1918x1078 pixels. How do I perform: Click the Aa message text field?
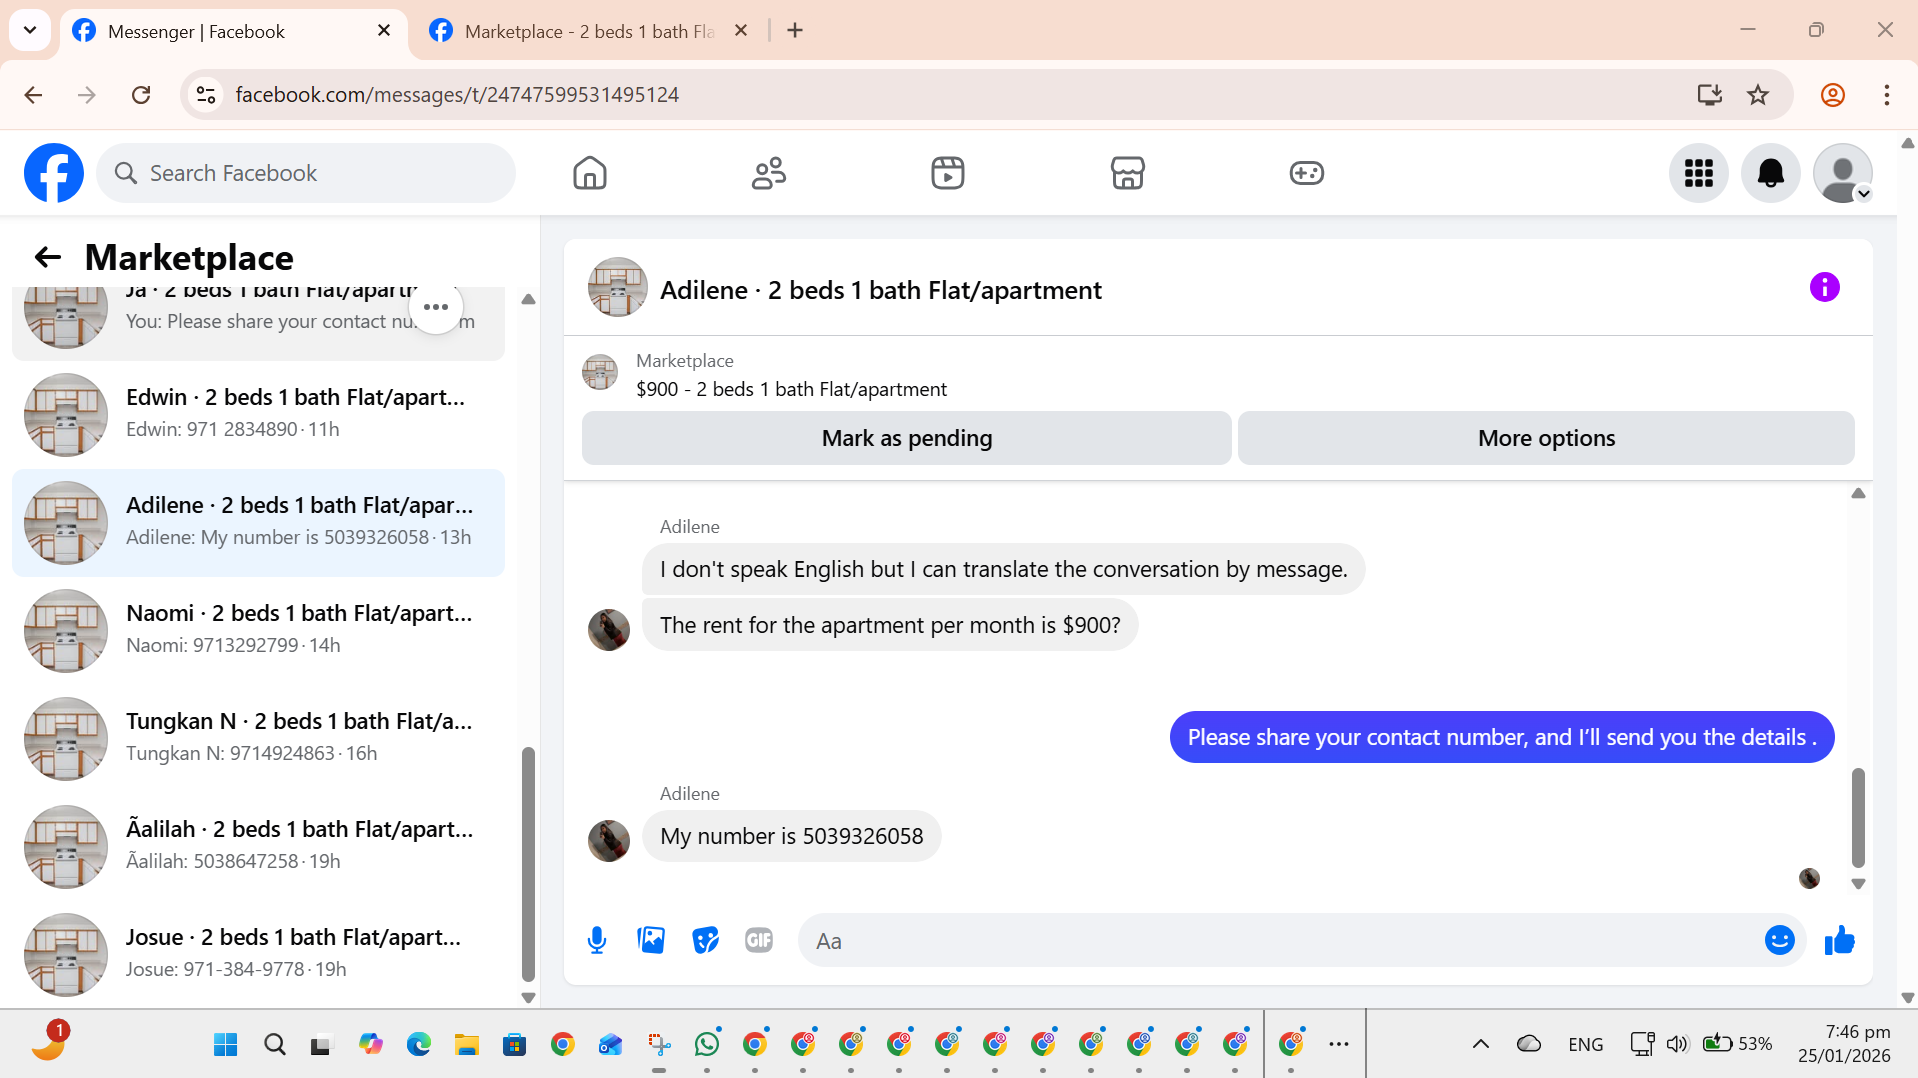point(1280,941)
